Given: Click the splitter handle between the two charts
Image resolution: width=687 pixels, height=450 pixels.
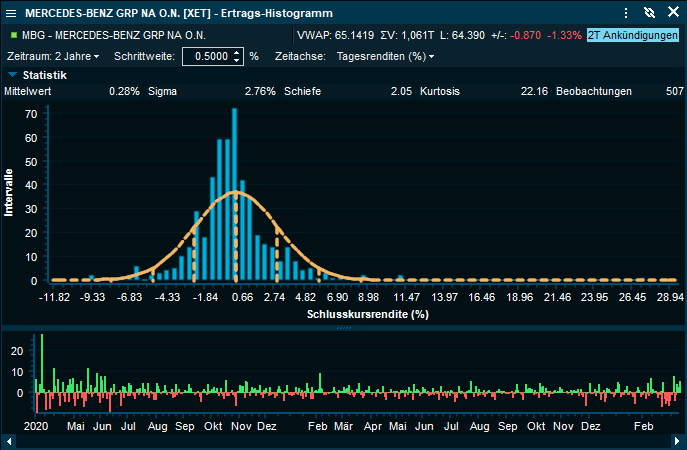Looking at the screenshot, I should coord(343,328).
